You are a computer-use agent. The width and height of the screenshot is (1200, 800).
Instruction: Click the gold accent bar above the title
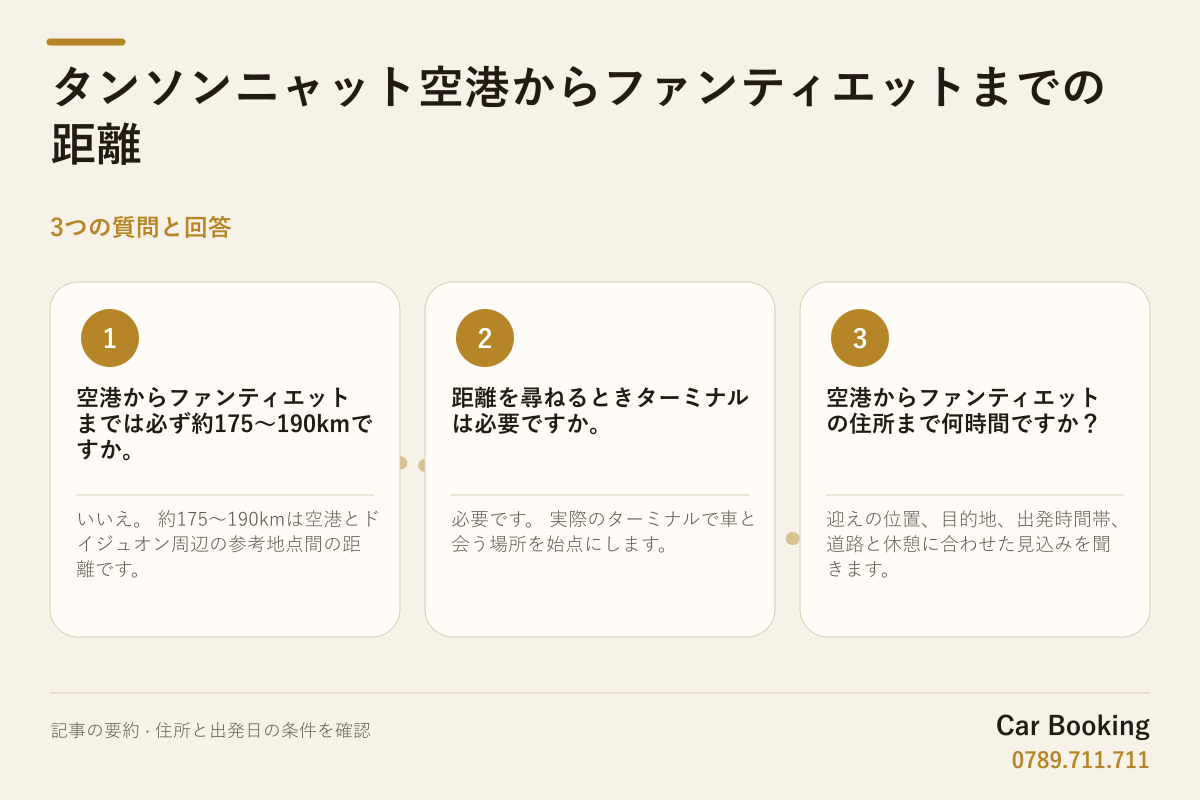pyautogui.click(x=86, y=42)
